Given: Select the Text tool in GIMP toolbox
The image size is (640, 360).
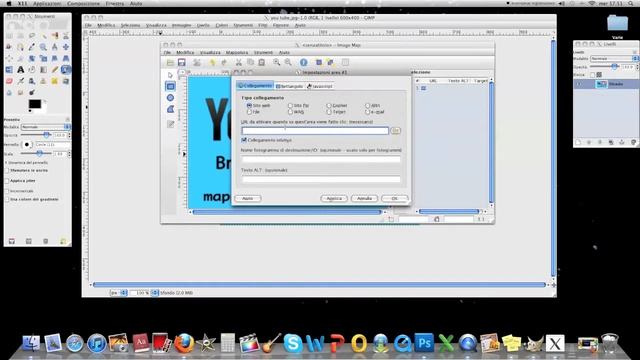Looking at the screenshot, I should 20,70.
